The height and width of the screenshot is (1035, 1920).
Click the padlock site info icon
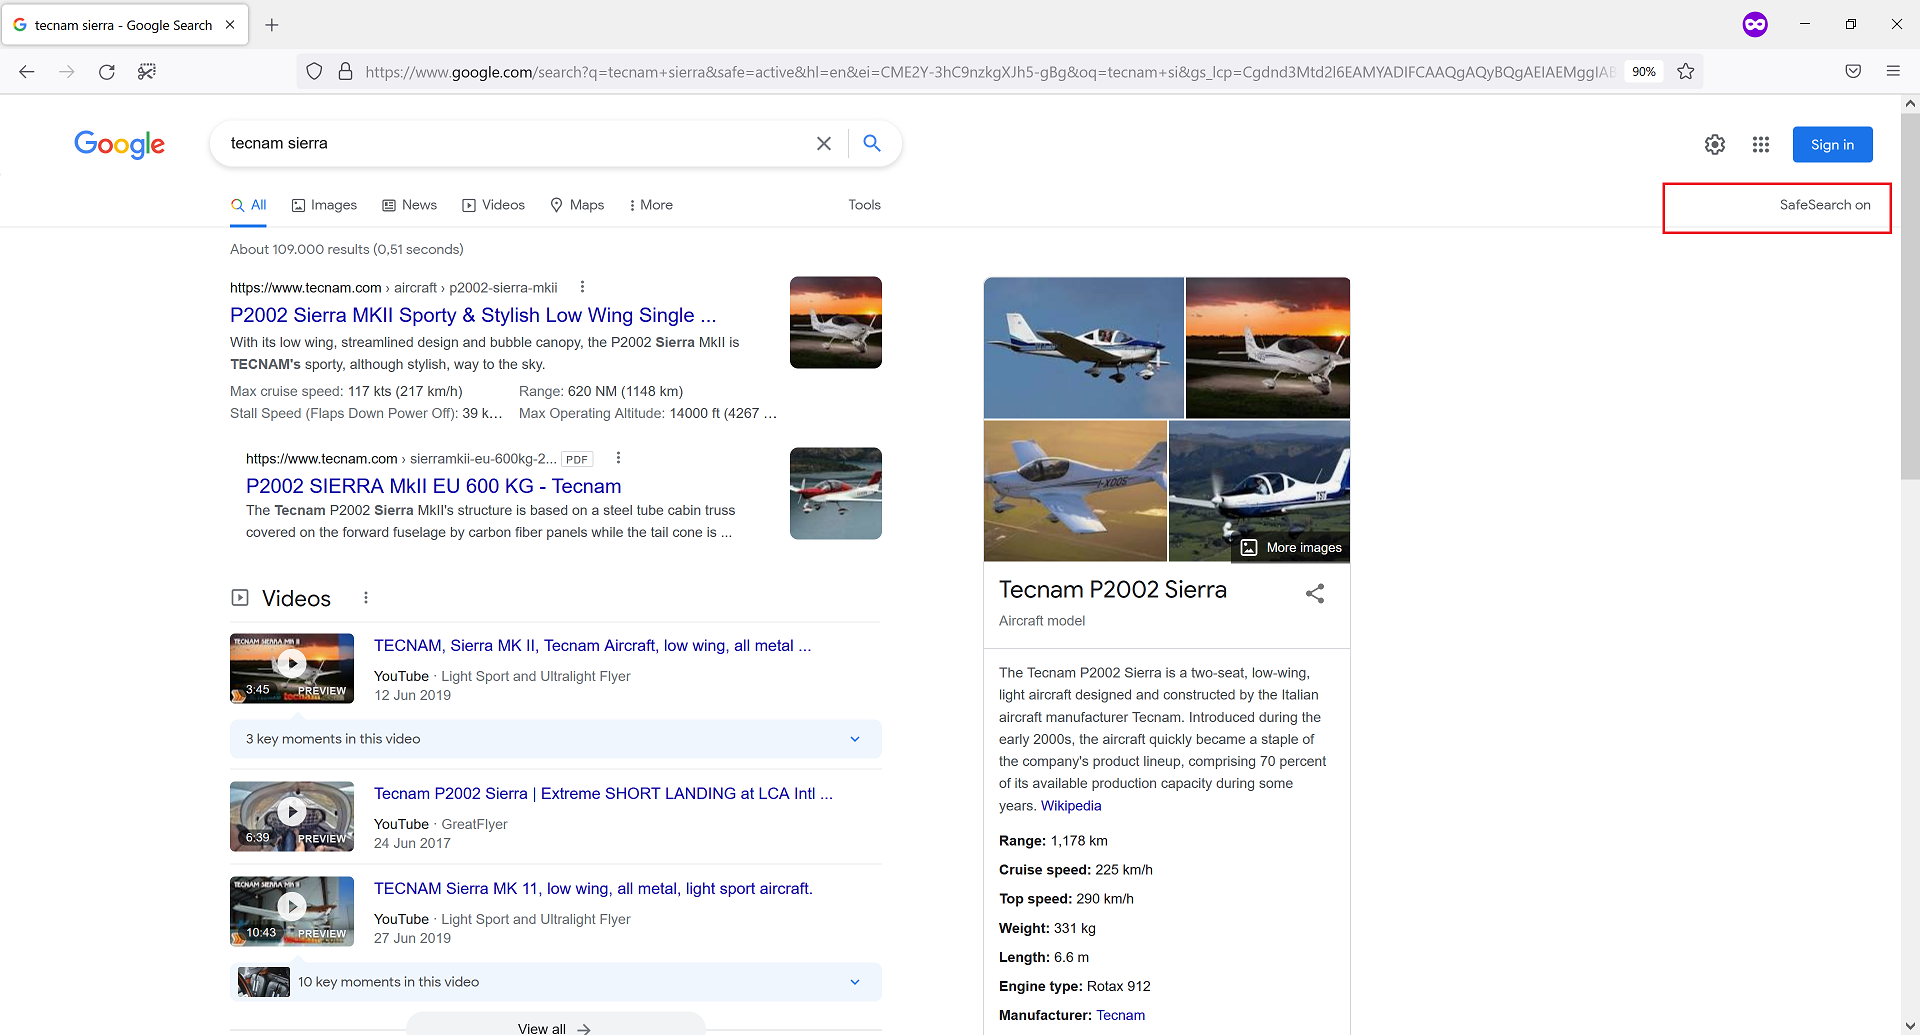[x=345, y=71]
